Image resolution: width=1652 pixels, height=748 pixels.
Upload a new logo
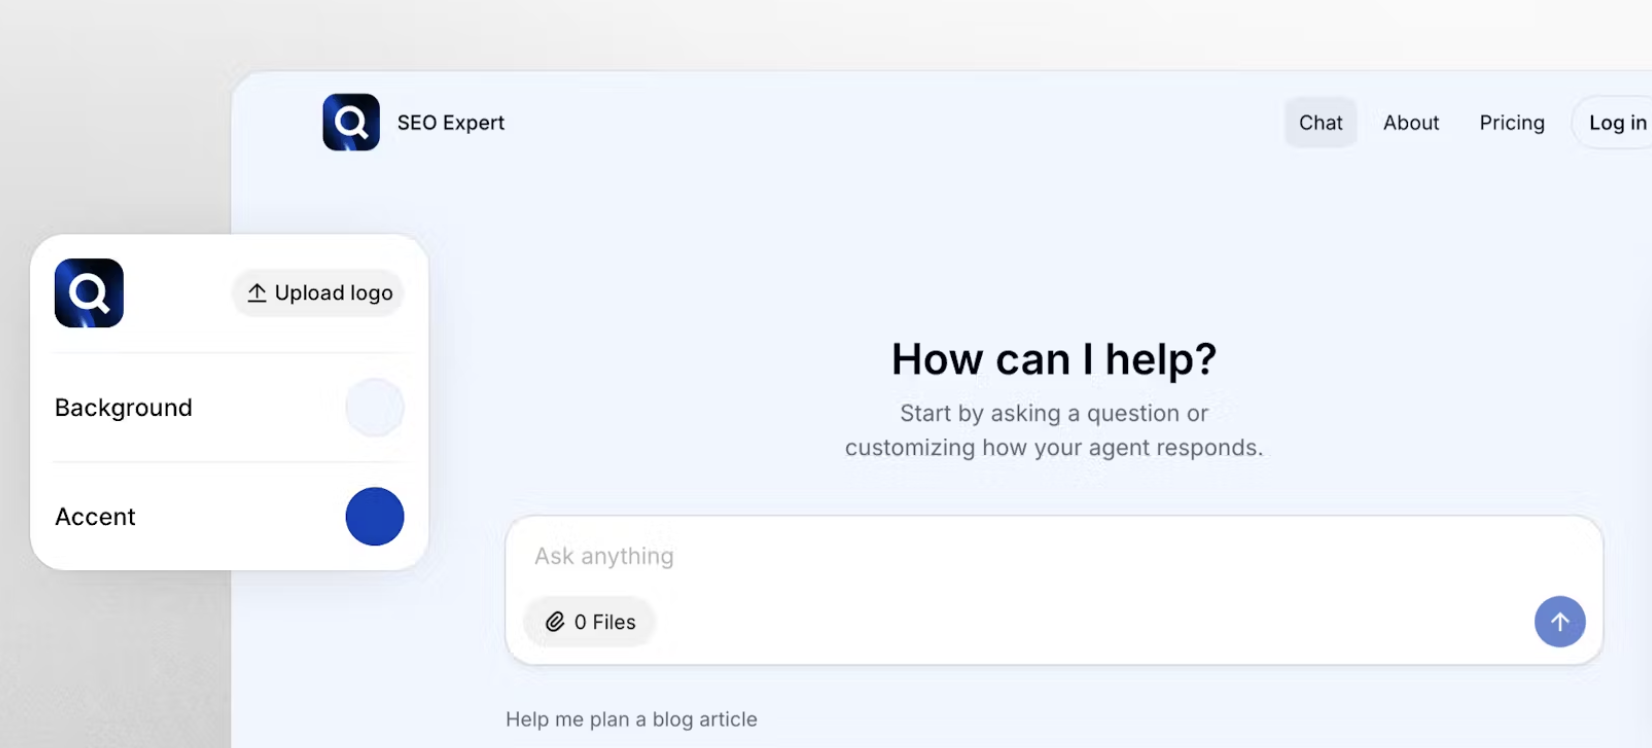319,293
